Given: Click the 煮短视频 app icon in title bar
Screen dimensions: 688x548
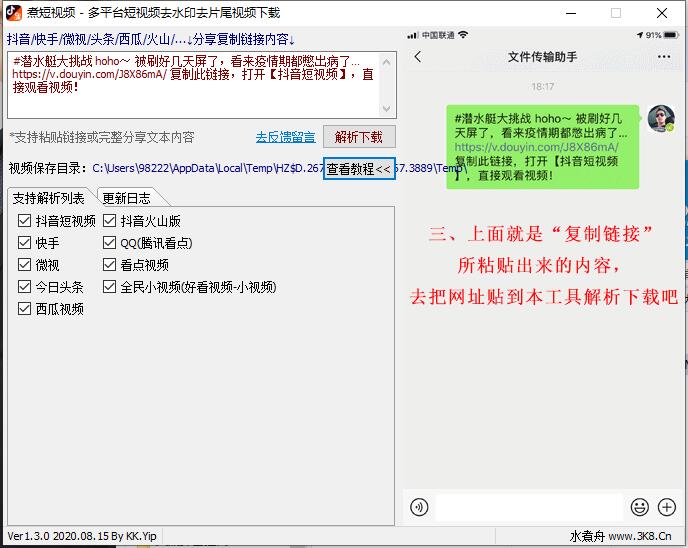Looking at the screenshot, I should tap(14, 13).
